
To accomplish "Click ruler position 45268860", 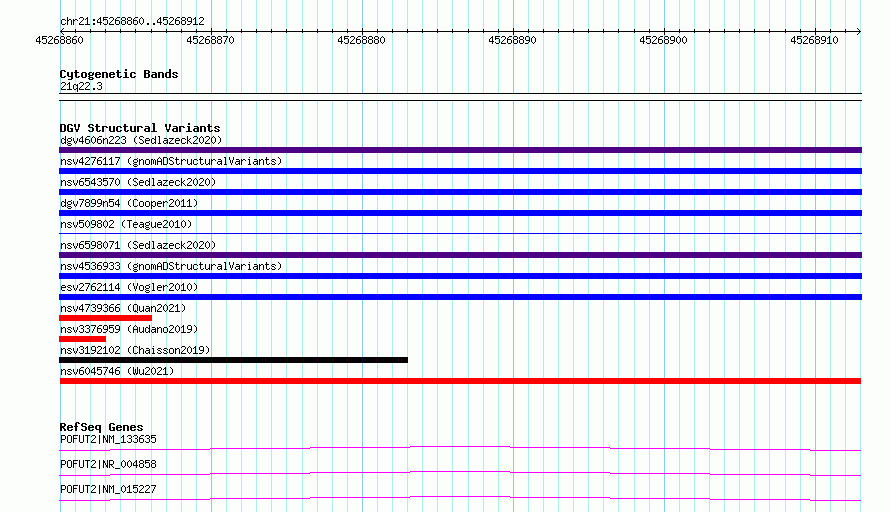I will 60,40.
